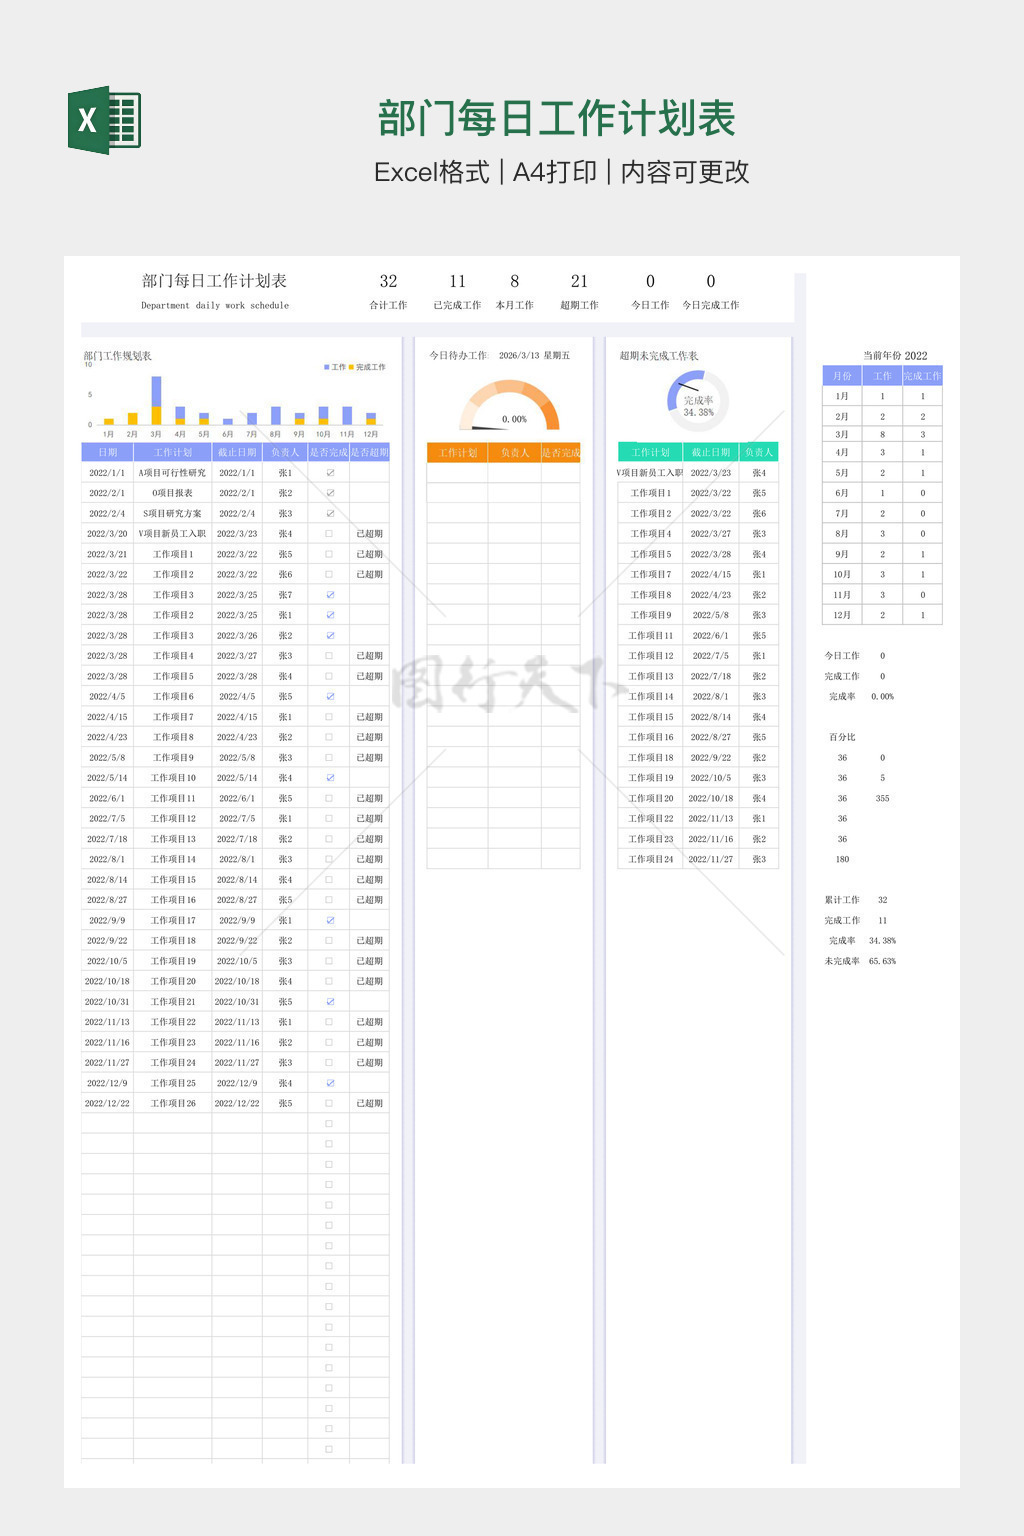Select the 合计工作 total value 32
The height and width of the screenshot is (1536, 1024).
pos(388,282)
